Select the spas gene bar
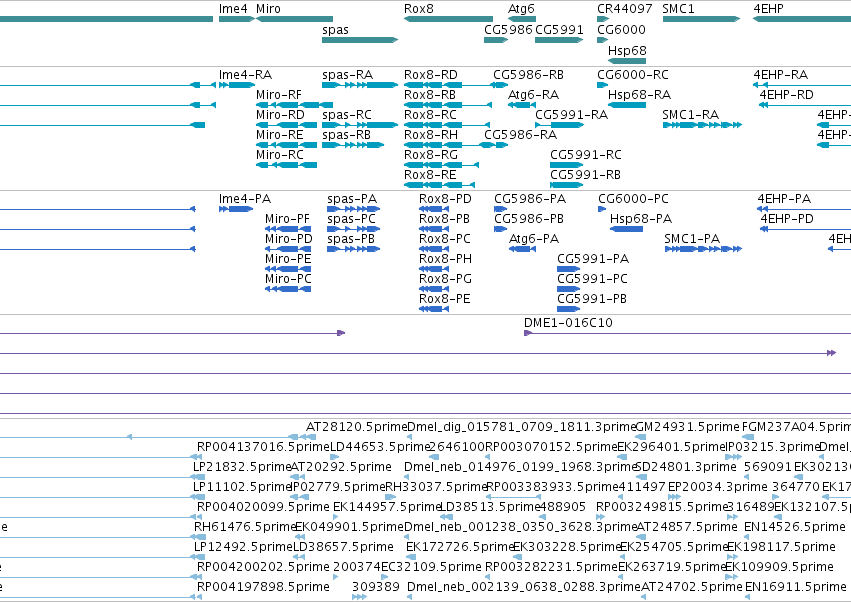Viewport: 851px width, 602px height. pyautogui.click(x=360, y=40)
